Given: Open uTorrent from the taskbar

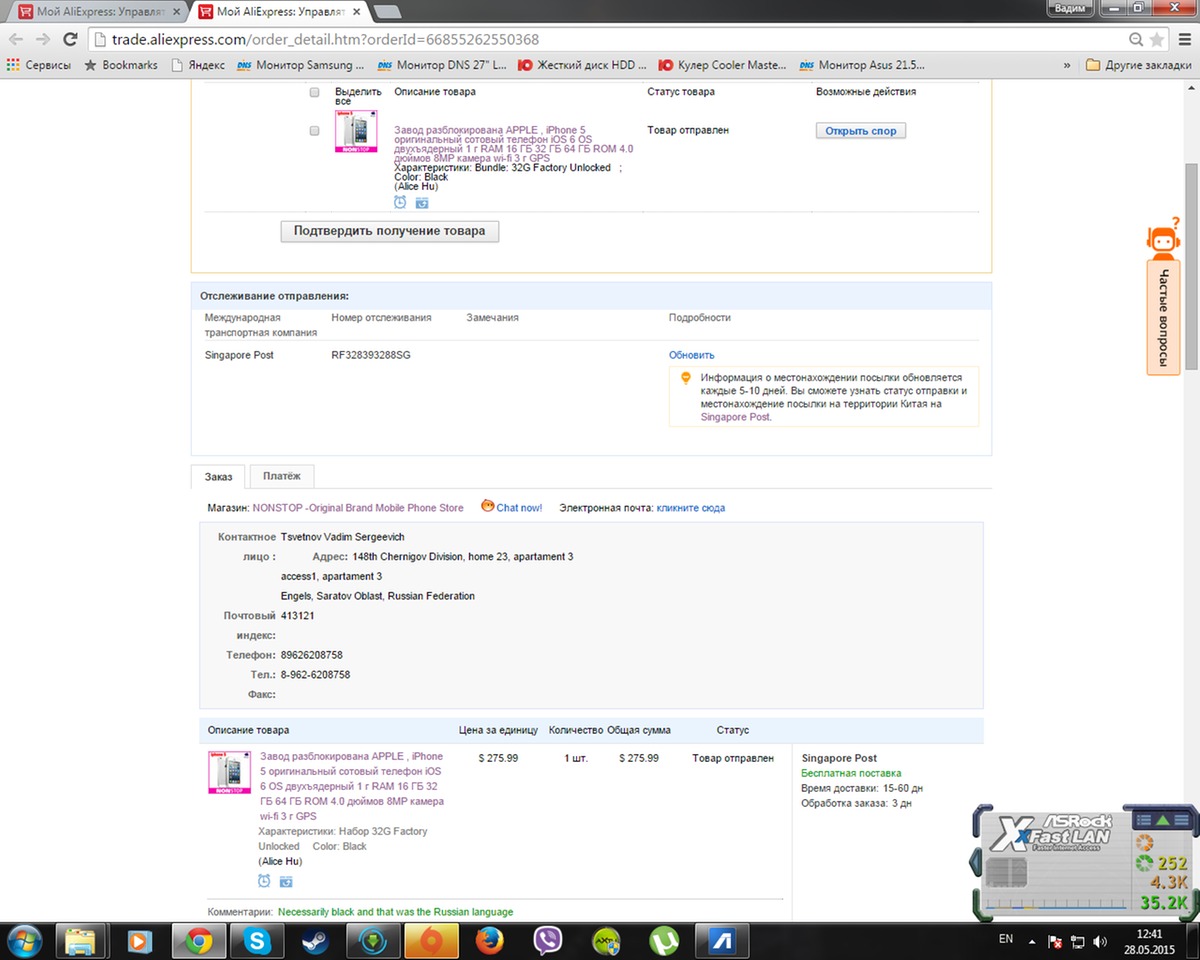Looking at the screenshot, I should 663,941.
